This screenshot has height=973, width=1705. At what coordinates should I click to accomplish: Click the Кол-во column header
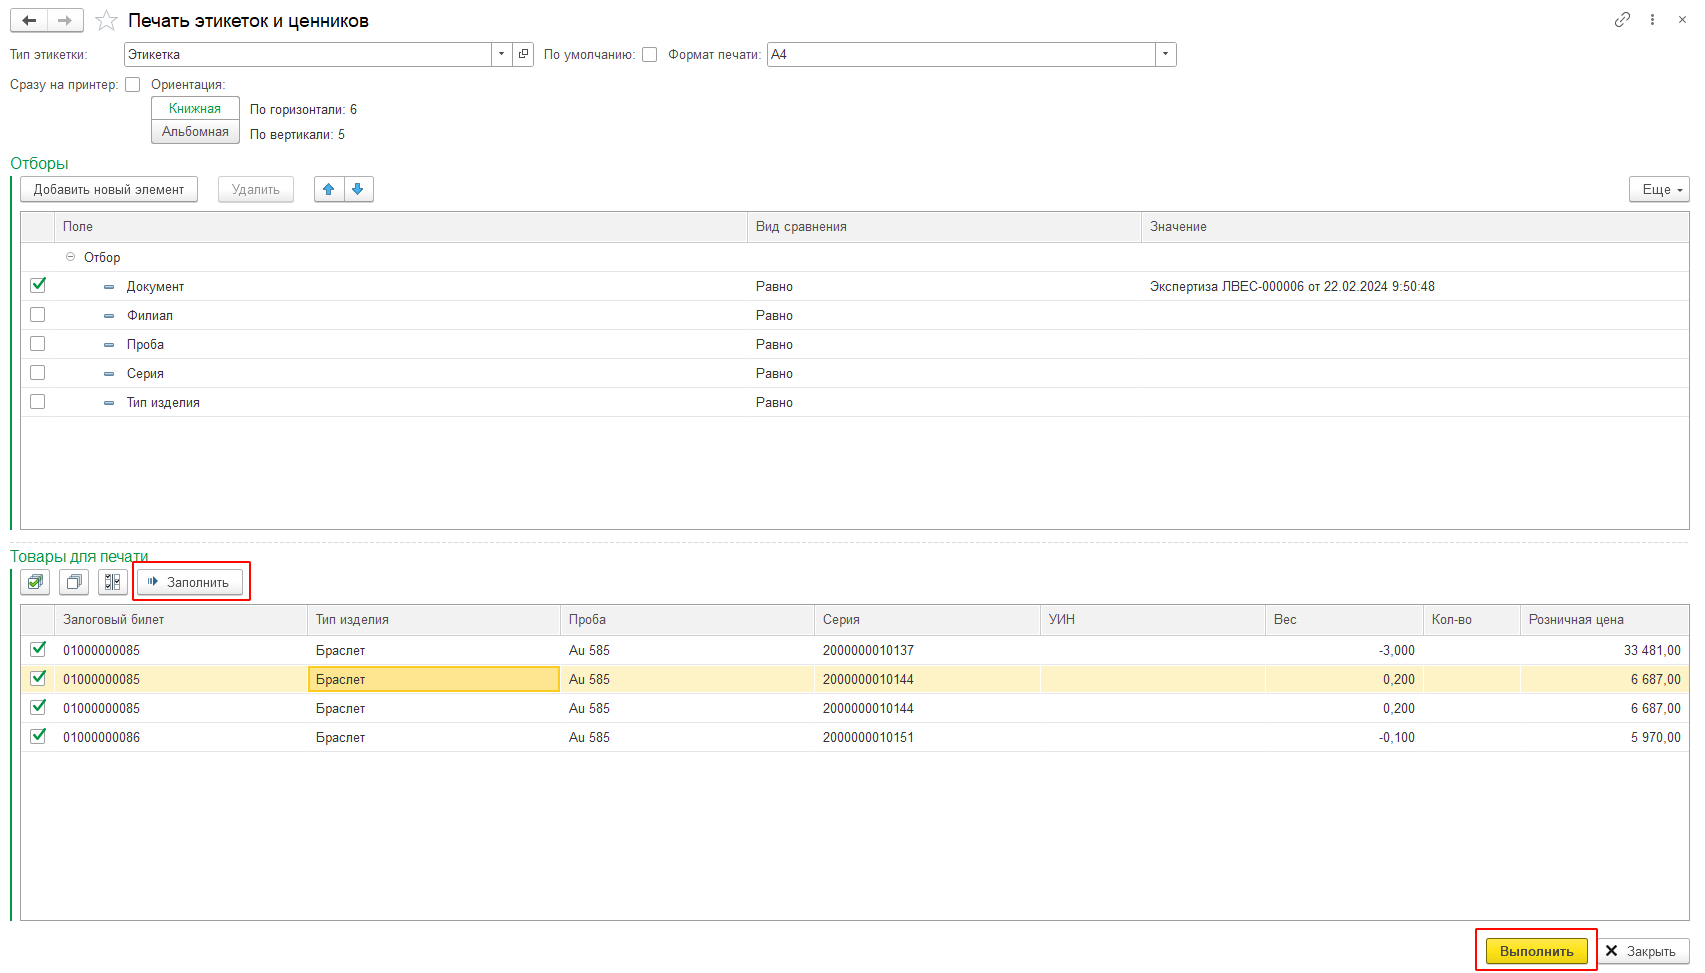click(1471, 620)
